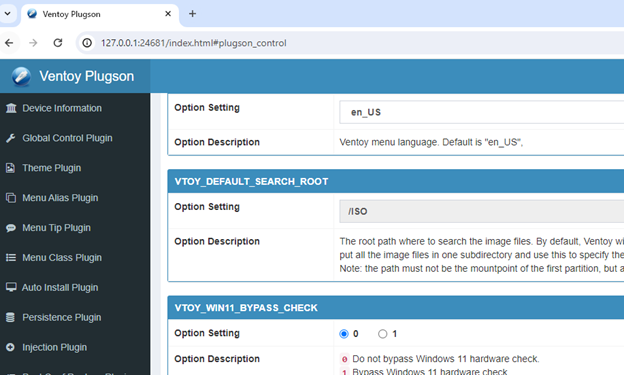Select radio option 0 for Win11 bypass
Screen dimensions: 624x375
point(344,334)
